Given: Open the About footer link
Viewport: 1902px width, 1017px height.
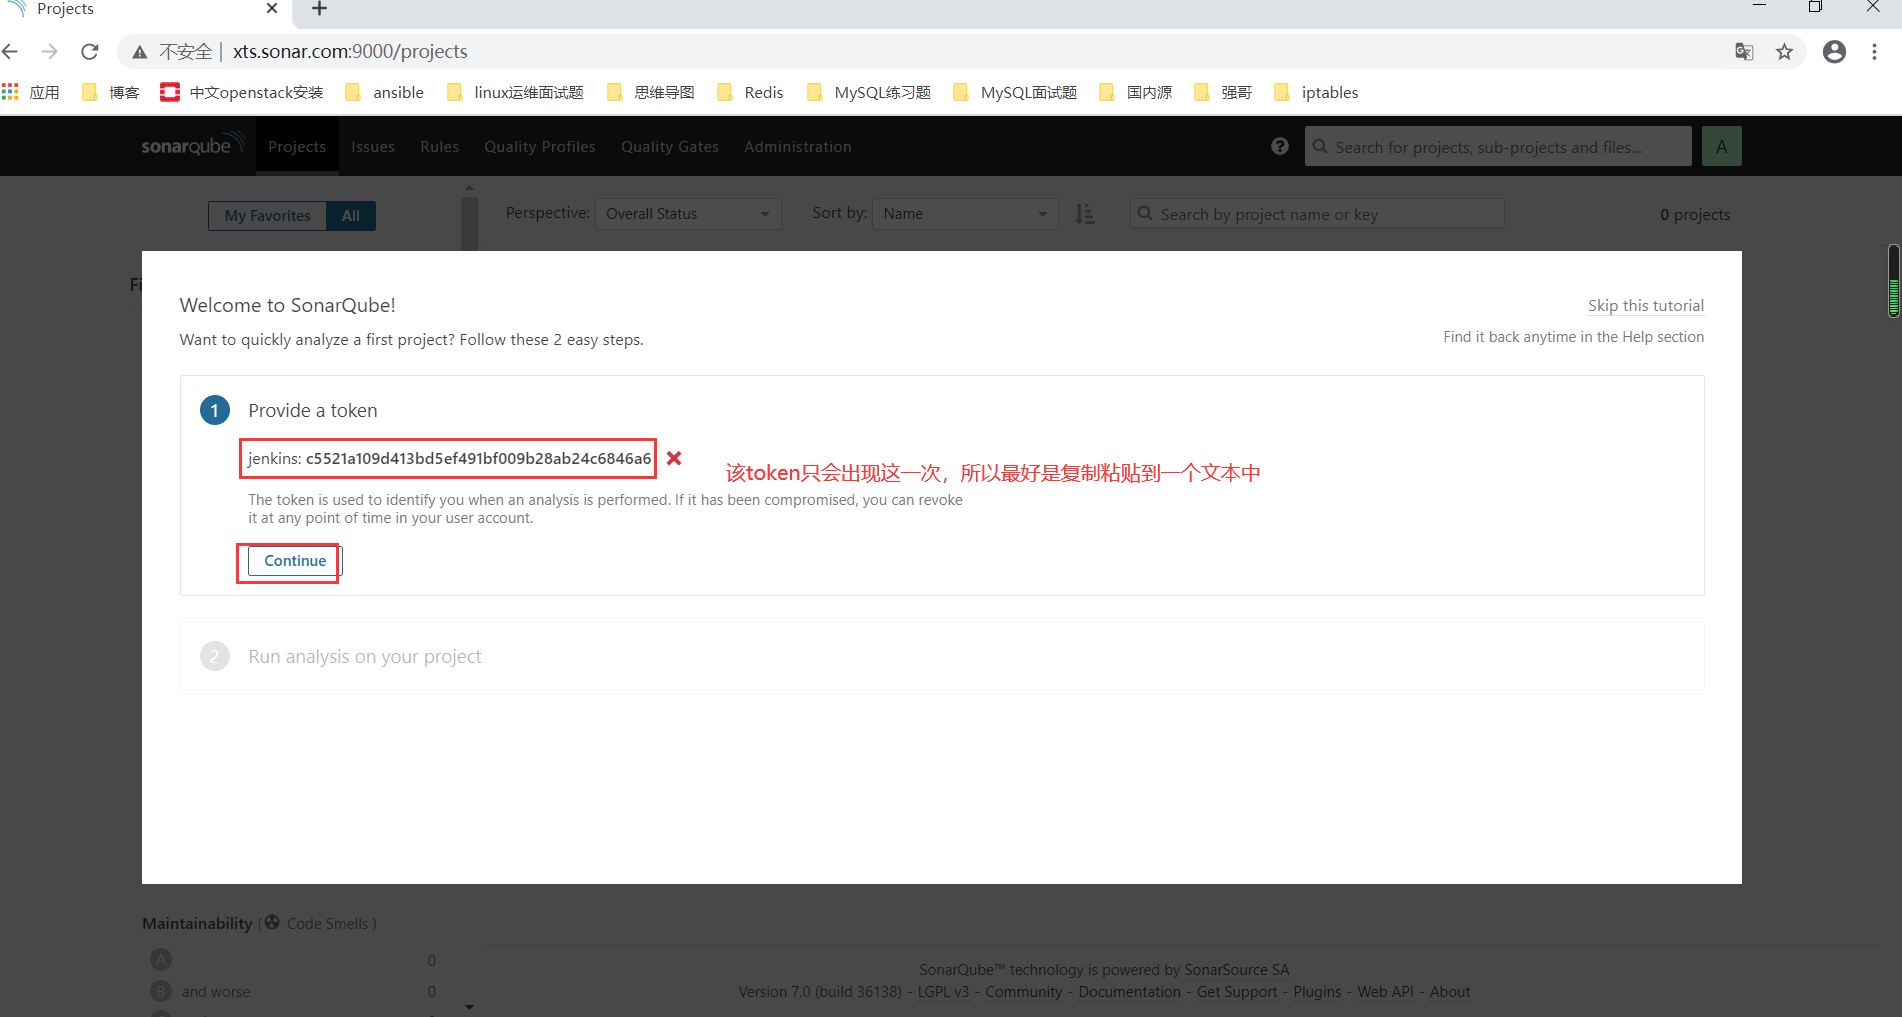Looking at the screenshot, I should pos(1450,992).
